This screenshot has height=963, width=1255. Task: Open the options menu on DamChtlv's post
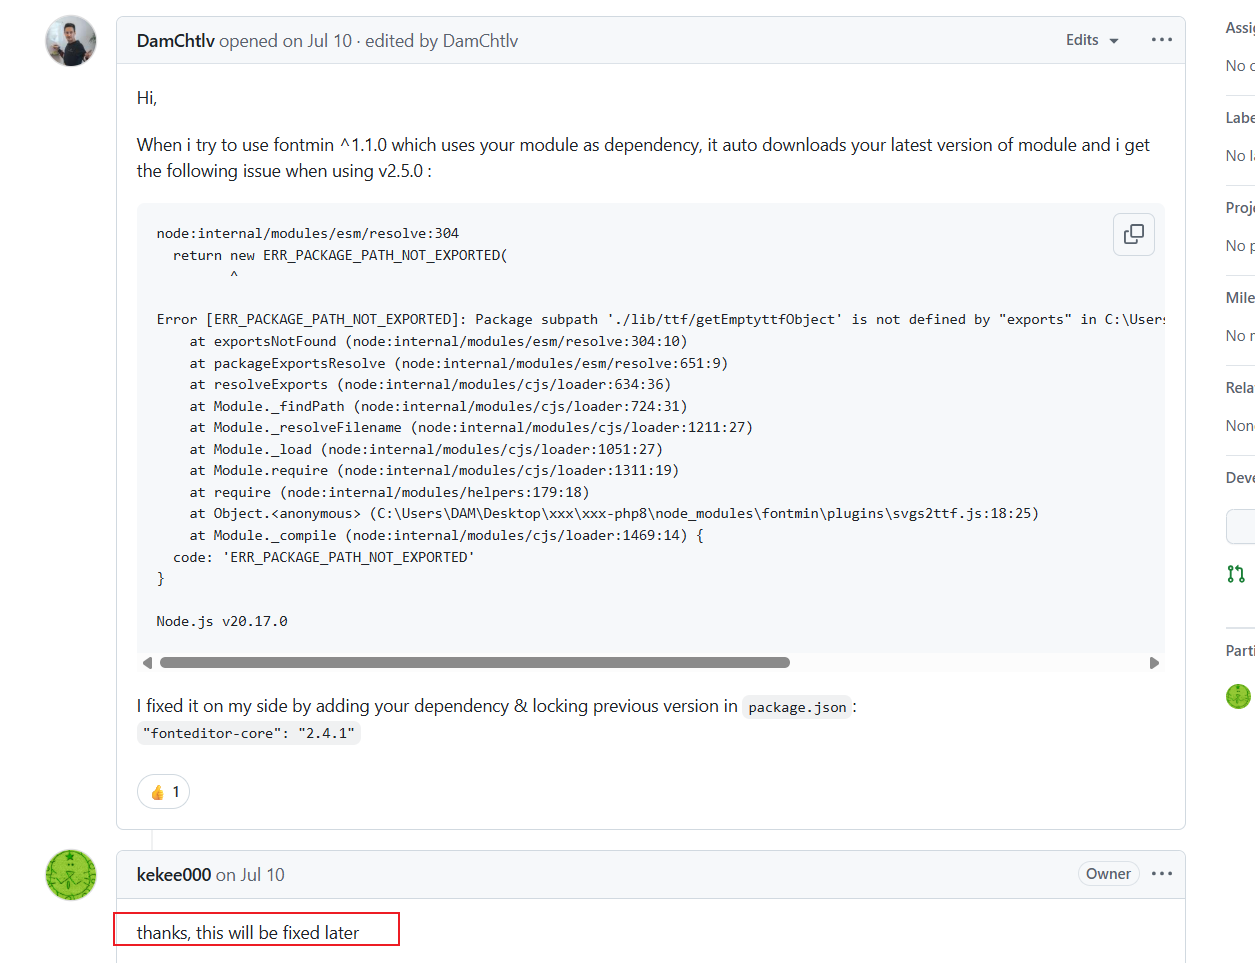point(1162,40)
